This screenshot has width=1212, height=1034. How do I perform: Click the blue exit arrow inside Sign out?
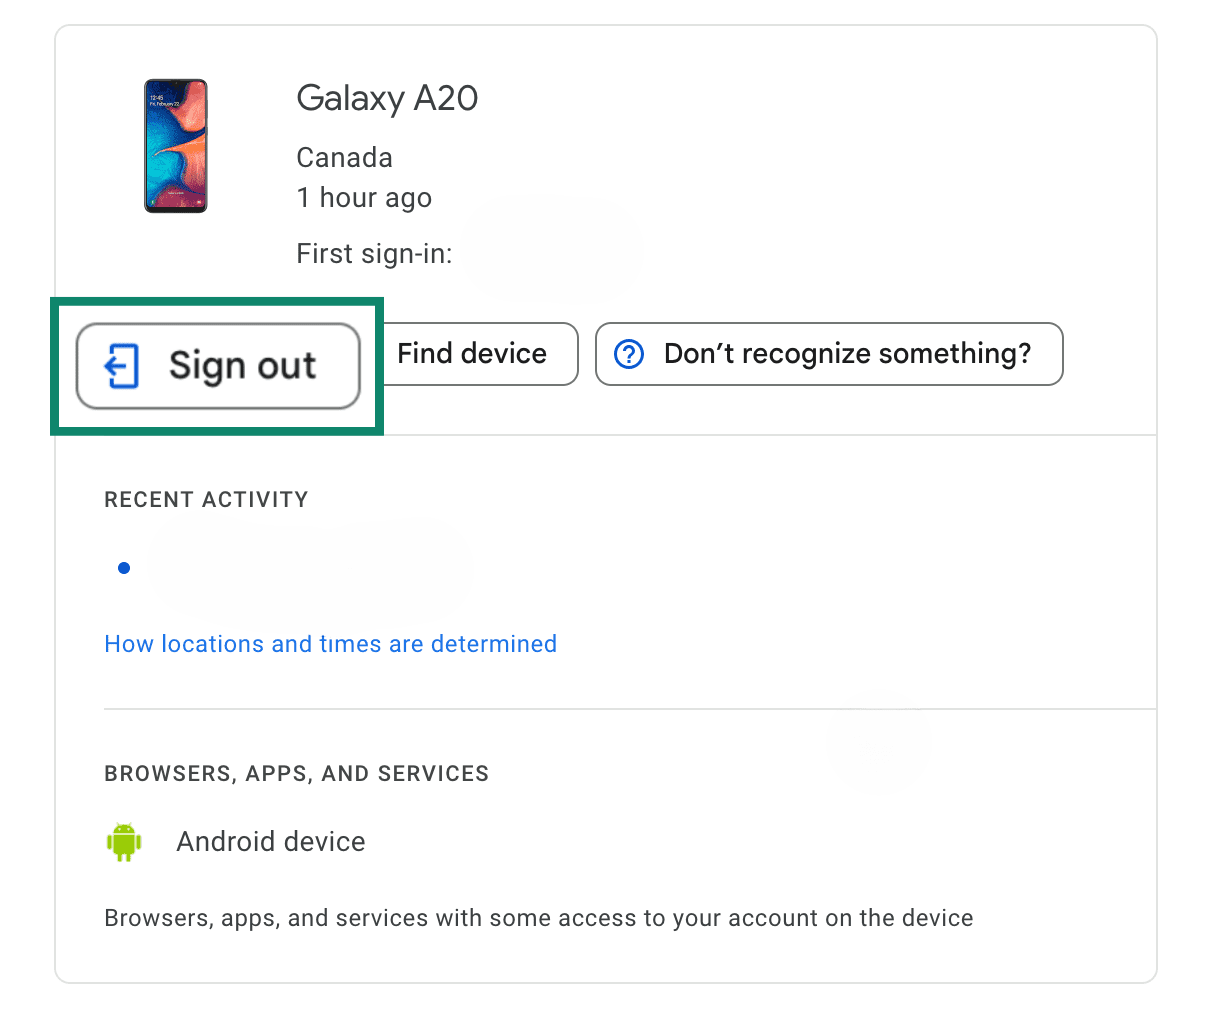coord(122,366)
